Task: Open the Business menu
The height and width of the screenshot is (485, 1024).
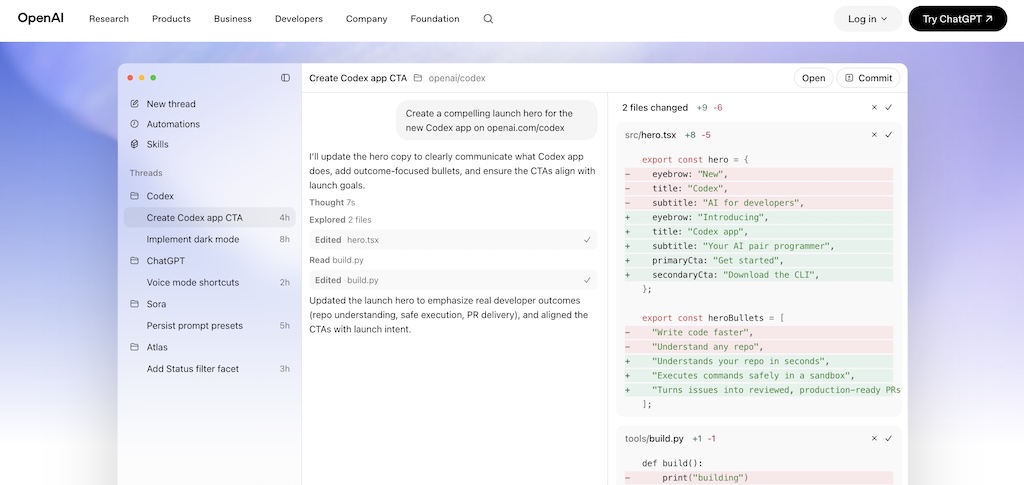Action: [232, 19]
